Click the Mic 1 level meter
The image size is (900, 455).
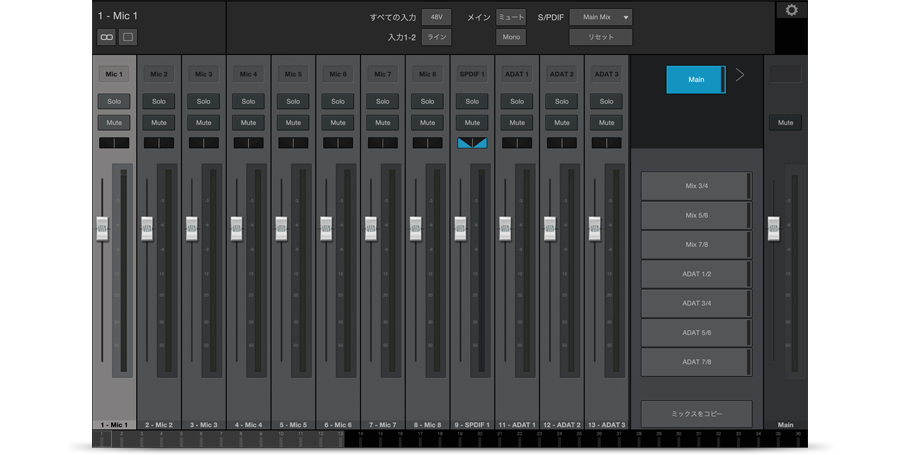click(x=122, y=270)
